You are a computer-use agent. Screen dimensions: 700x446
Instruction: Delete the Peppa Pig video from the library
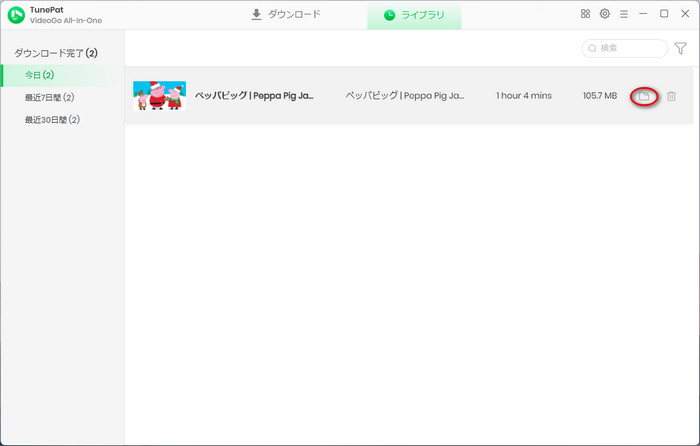671,96
